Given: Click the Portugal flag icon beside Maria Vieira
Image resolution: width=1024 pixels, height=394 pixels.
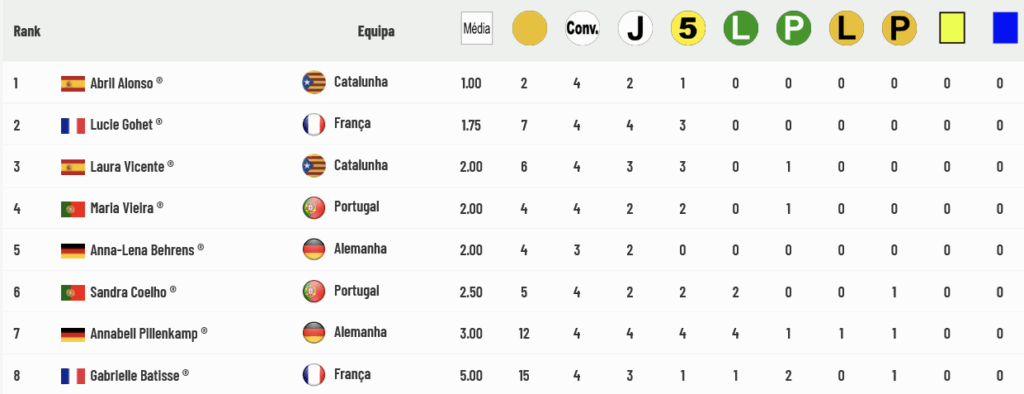Looking at the screenshot, I should point(72,209).
